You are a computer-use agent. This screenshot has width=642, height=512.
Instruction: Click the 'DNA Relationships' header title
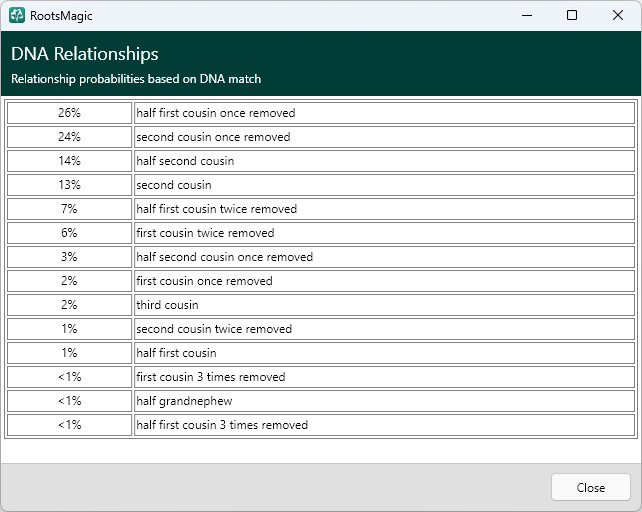pyautogui.click(x=85, y=54)
